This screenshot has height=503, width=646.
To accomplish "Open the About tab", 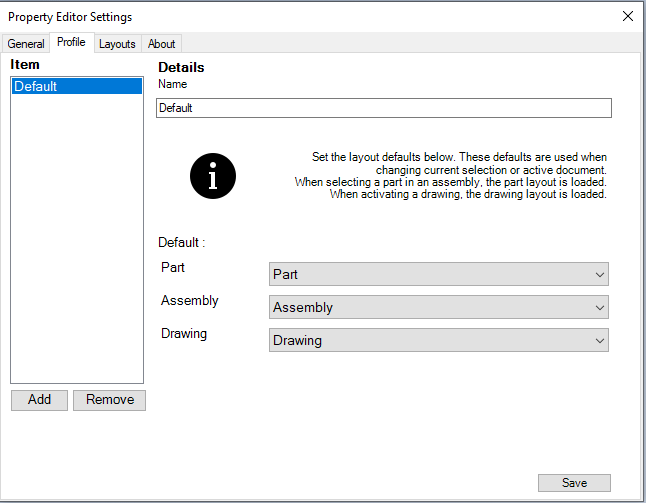I will pos(162,44).
